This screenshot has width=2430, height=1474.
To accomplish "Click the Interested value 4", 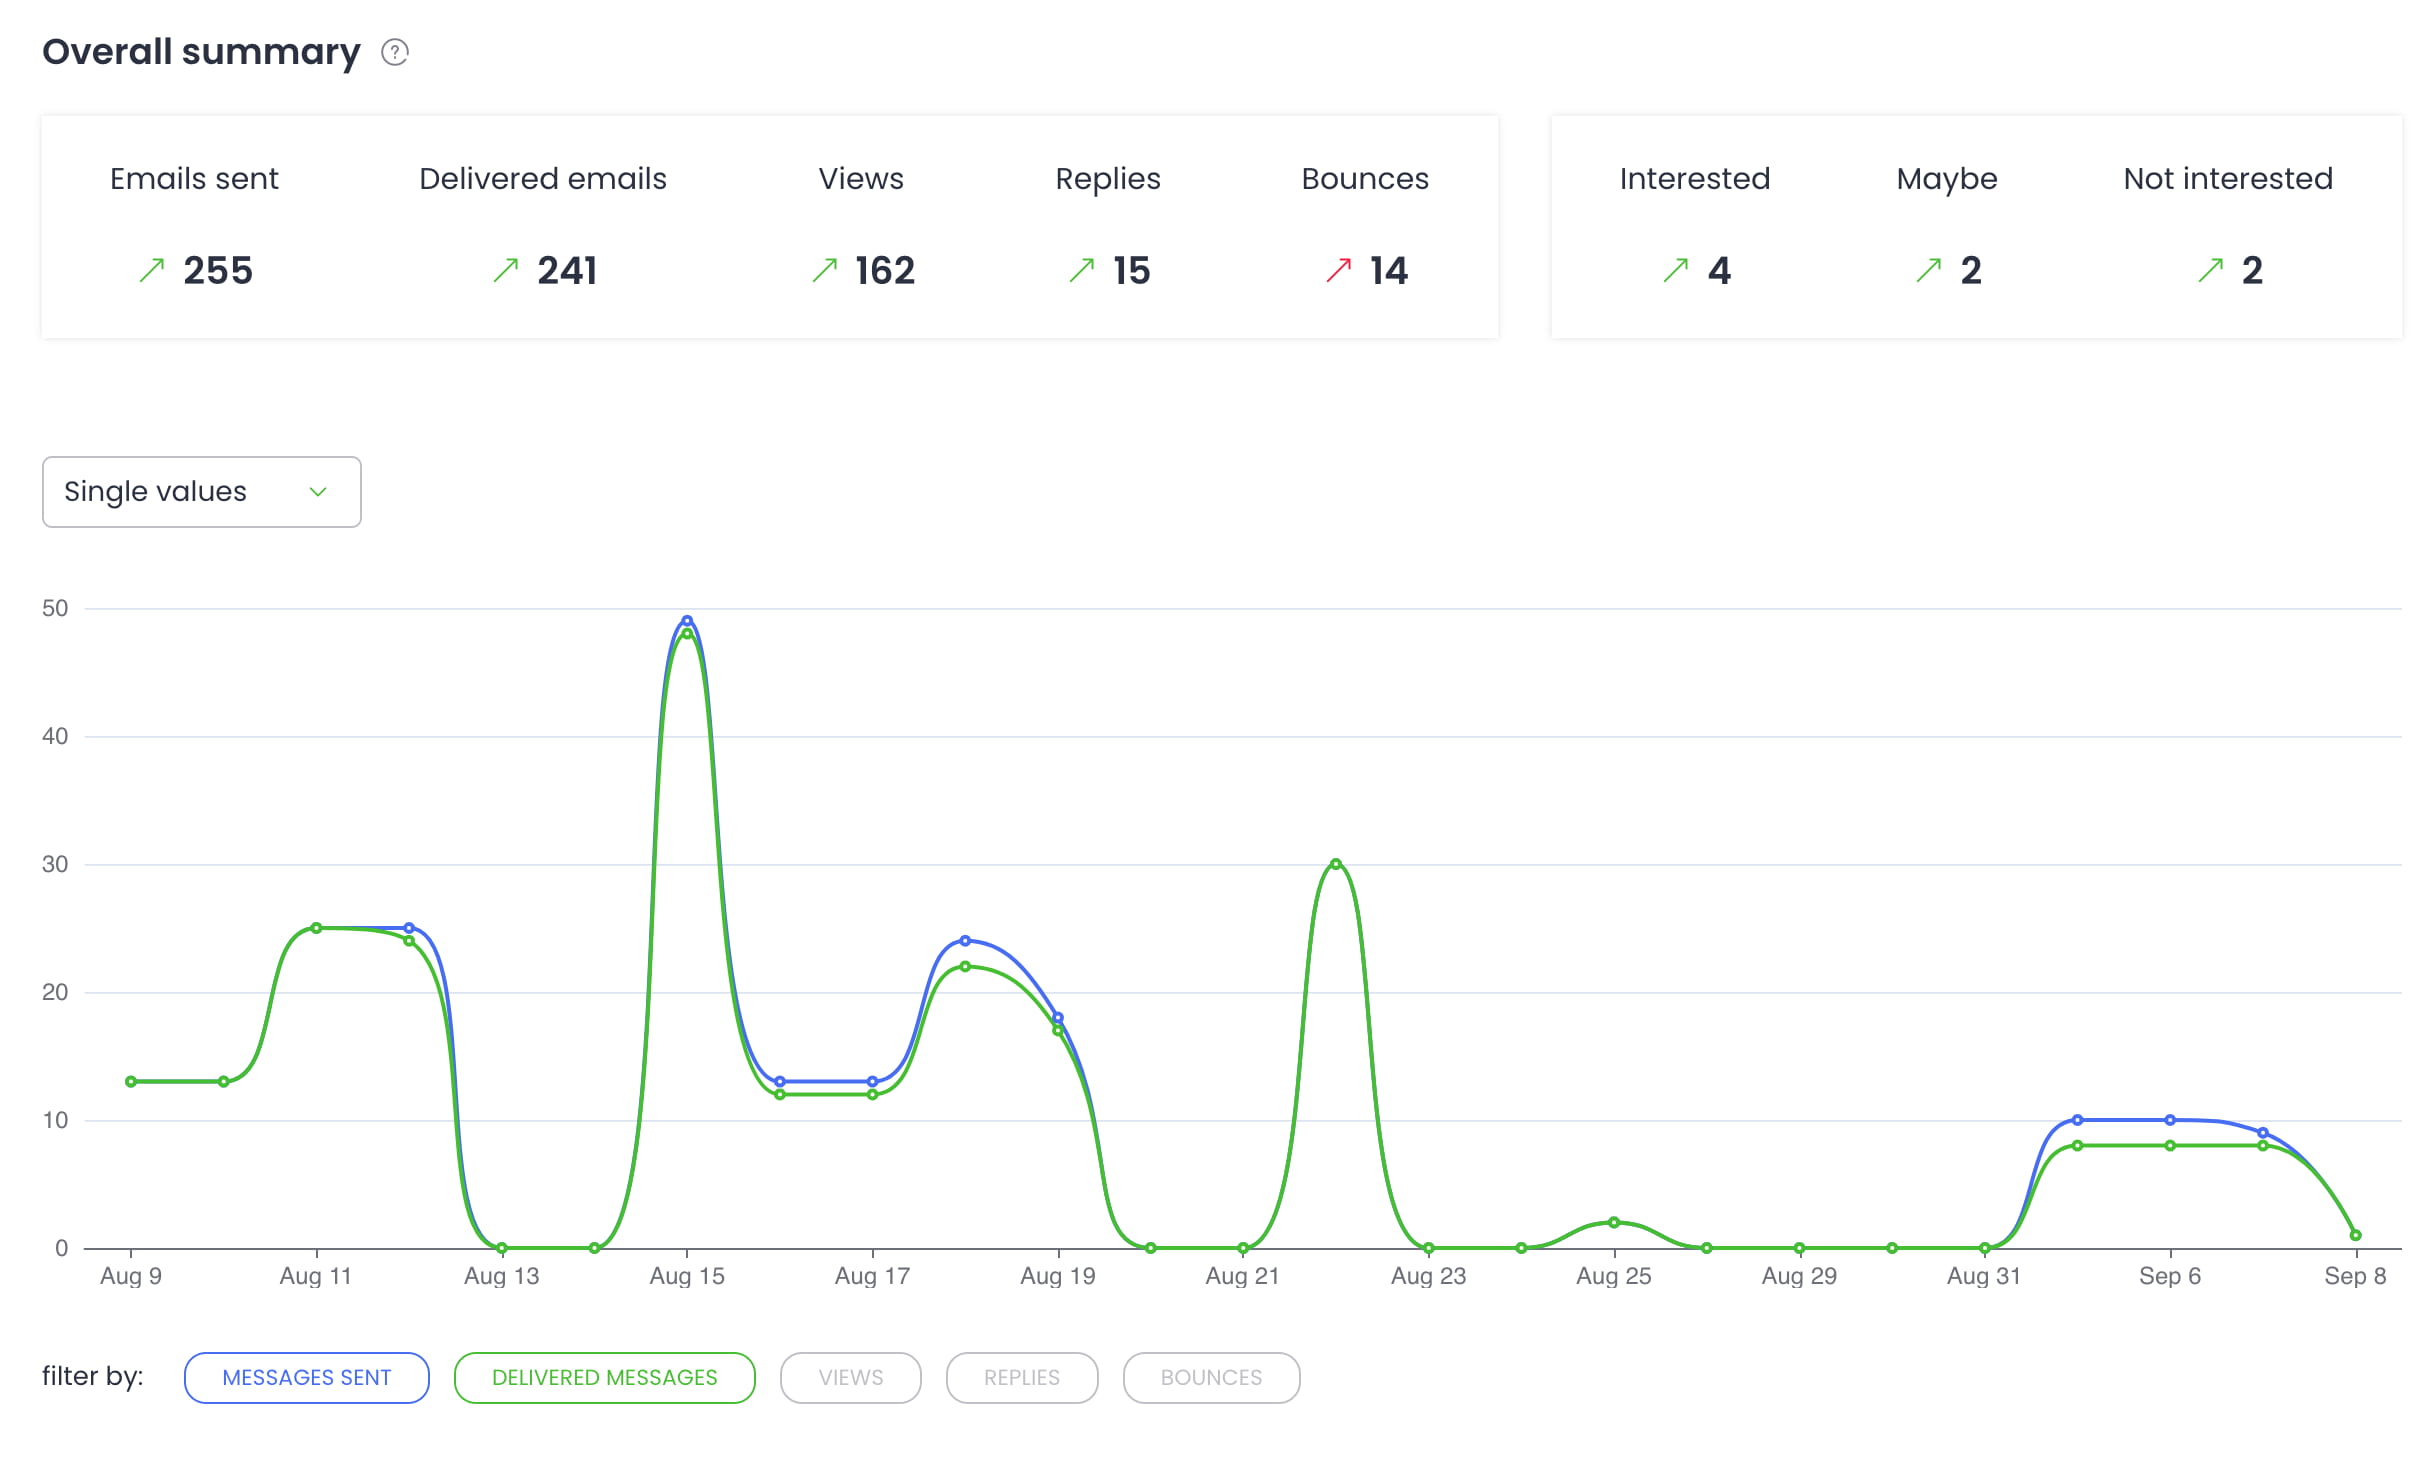I will pos(1719,271).
